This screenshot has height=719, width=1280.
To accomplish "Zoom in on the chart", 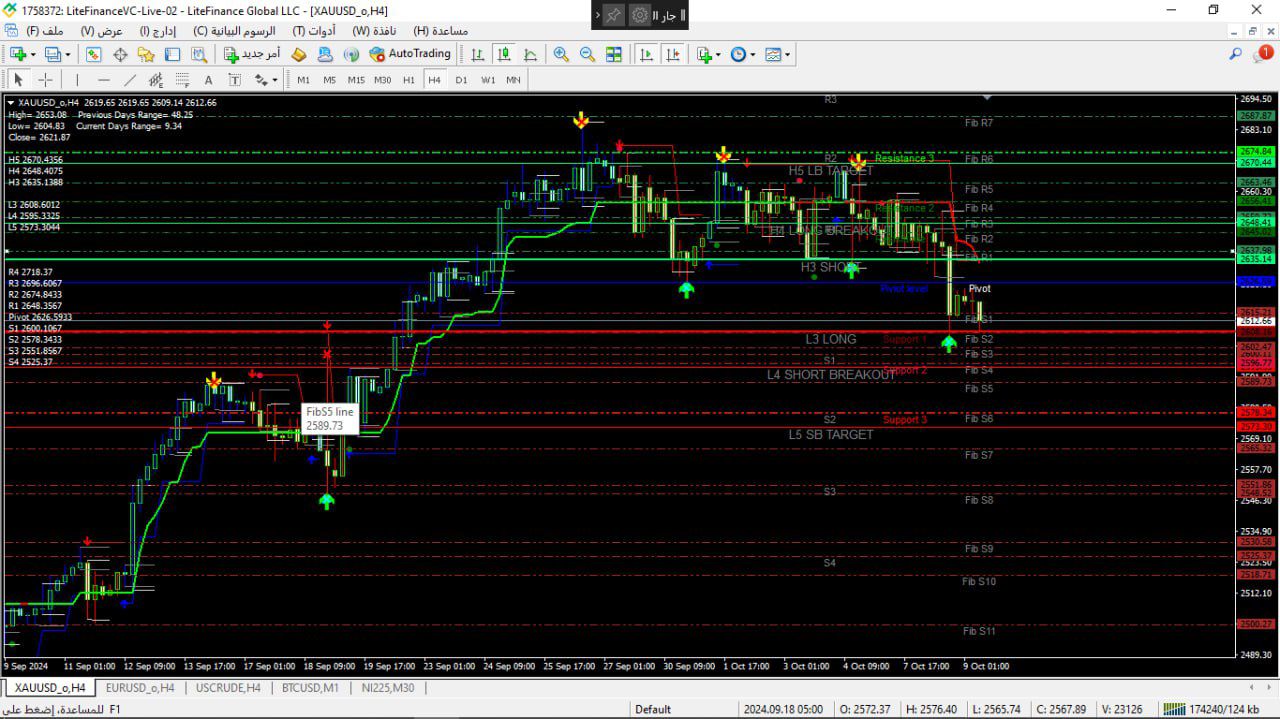I will (x=561, y=54).
